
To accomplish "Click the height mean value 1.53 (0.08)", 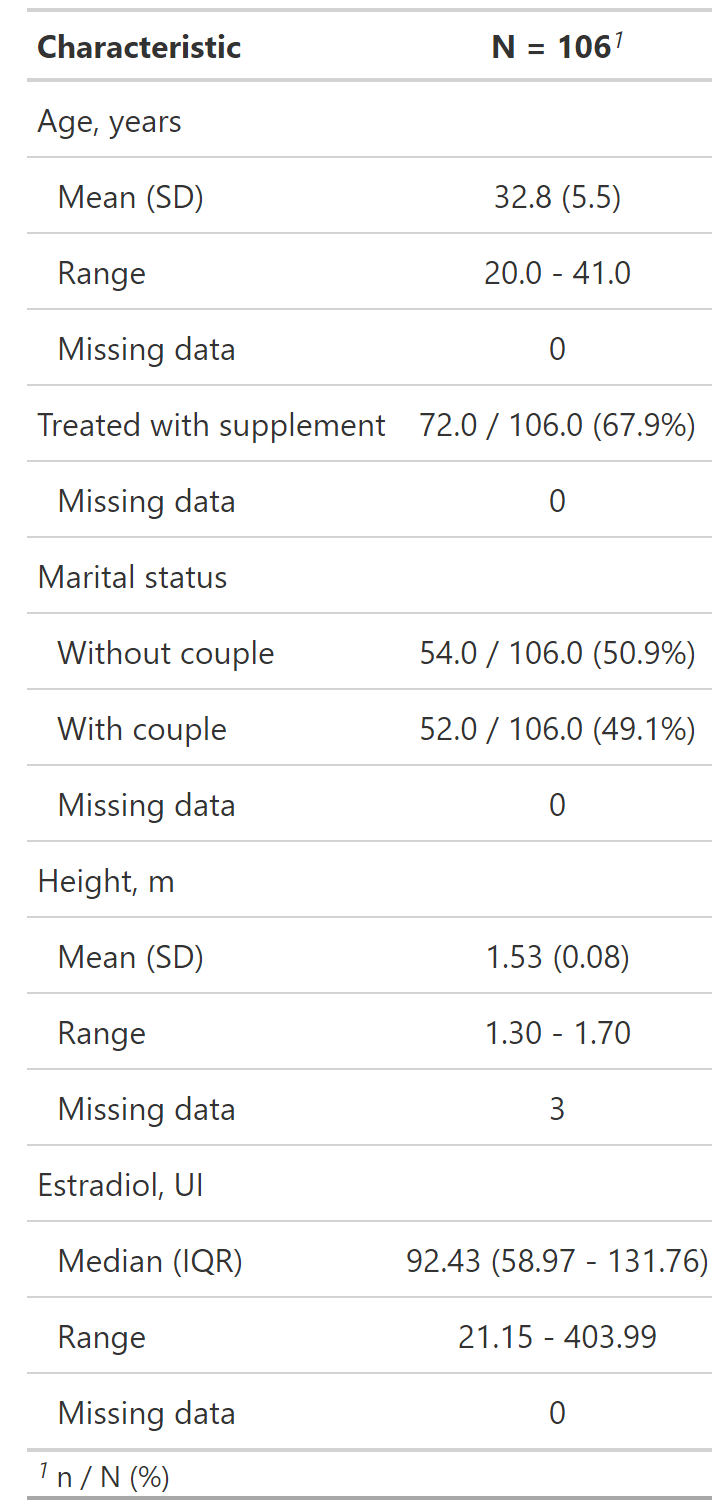I will (557, 958).
